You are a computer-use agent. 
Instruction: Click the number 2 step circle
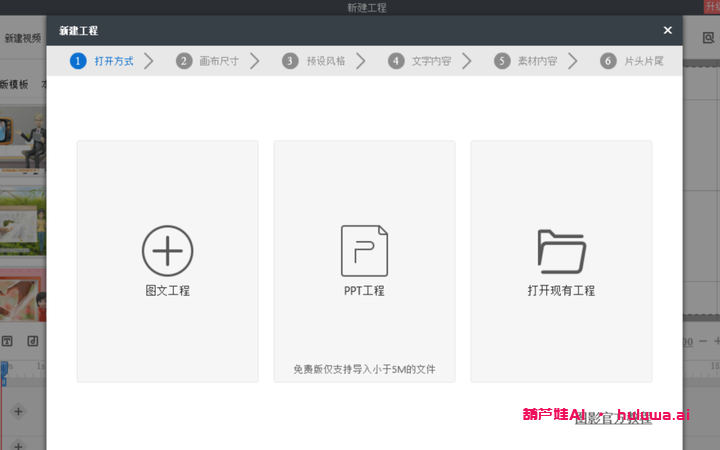click(x=184, y=61)
